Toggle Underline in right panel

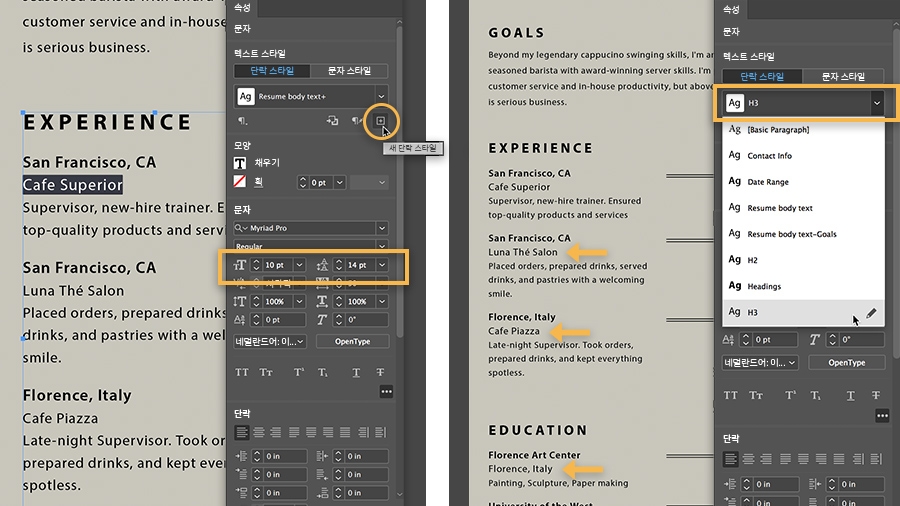coord(851,395)
